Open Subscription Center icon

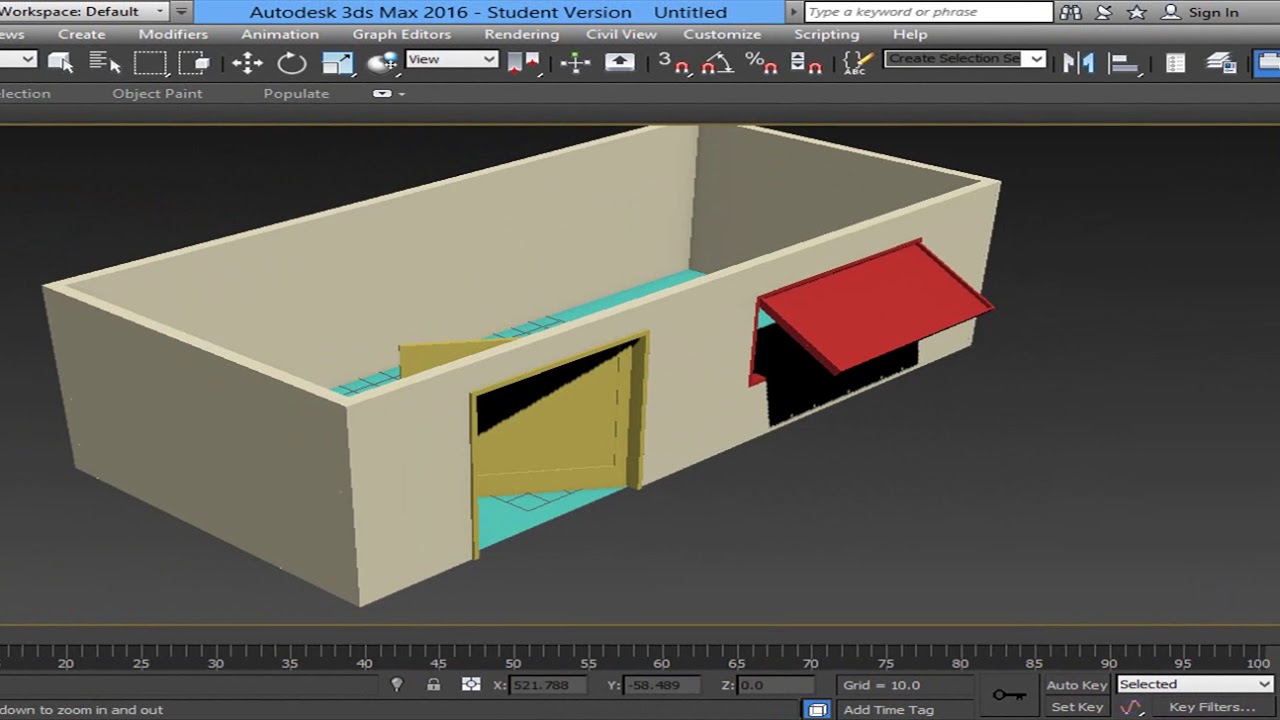tap(1103, 12)
